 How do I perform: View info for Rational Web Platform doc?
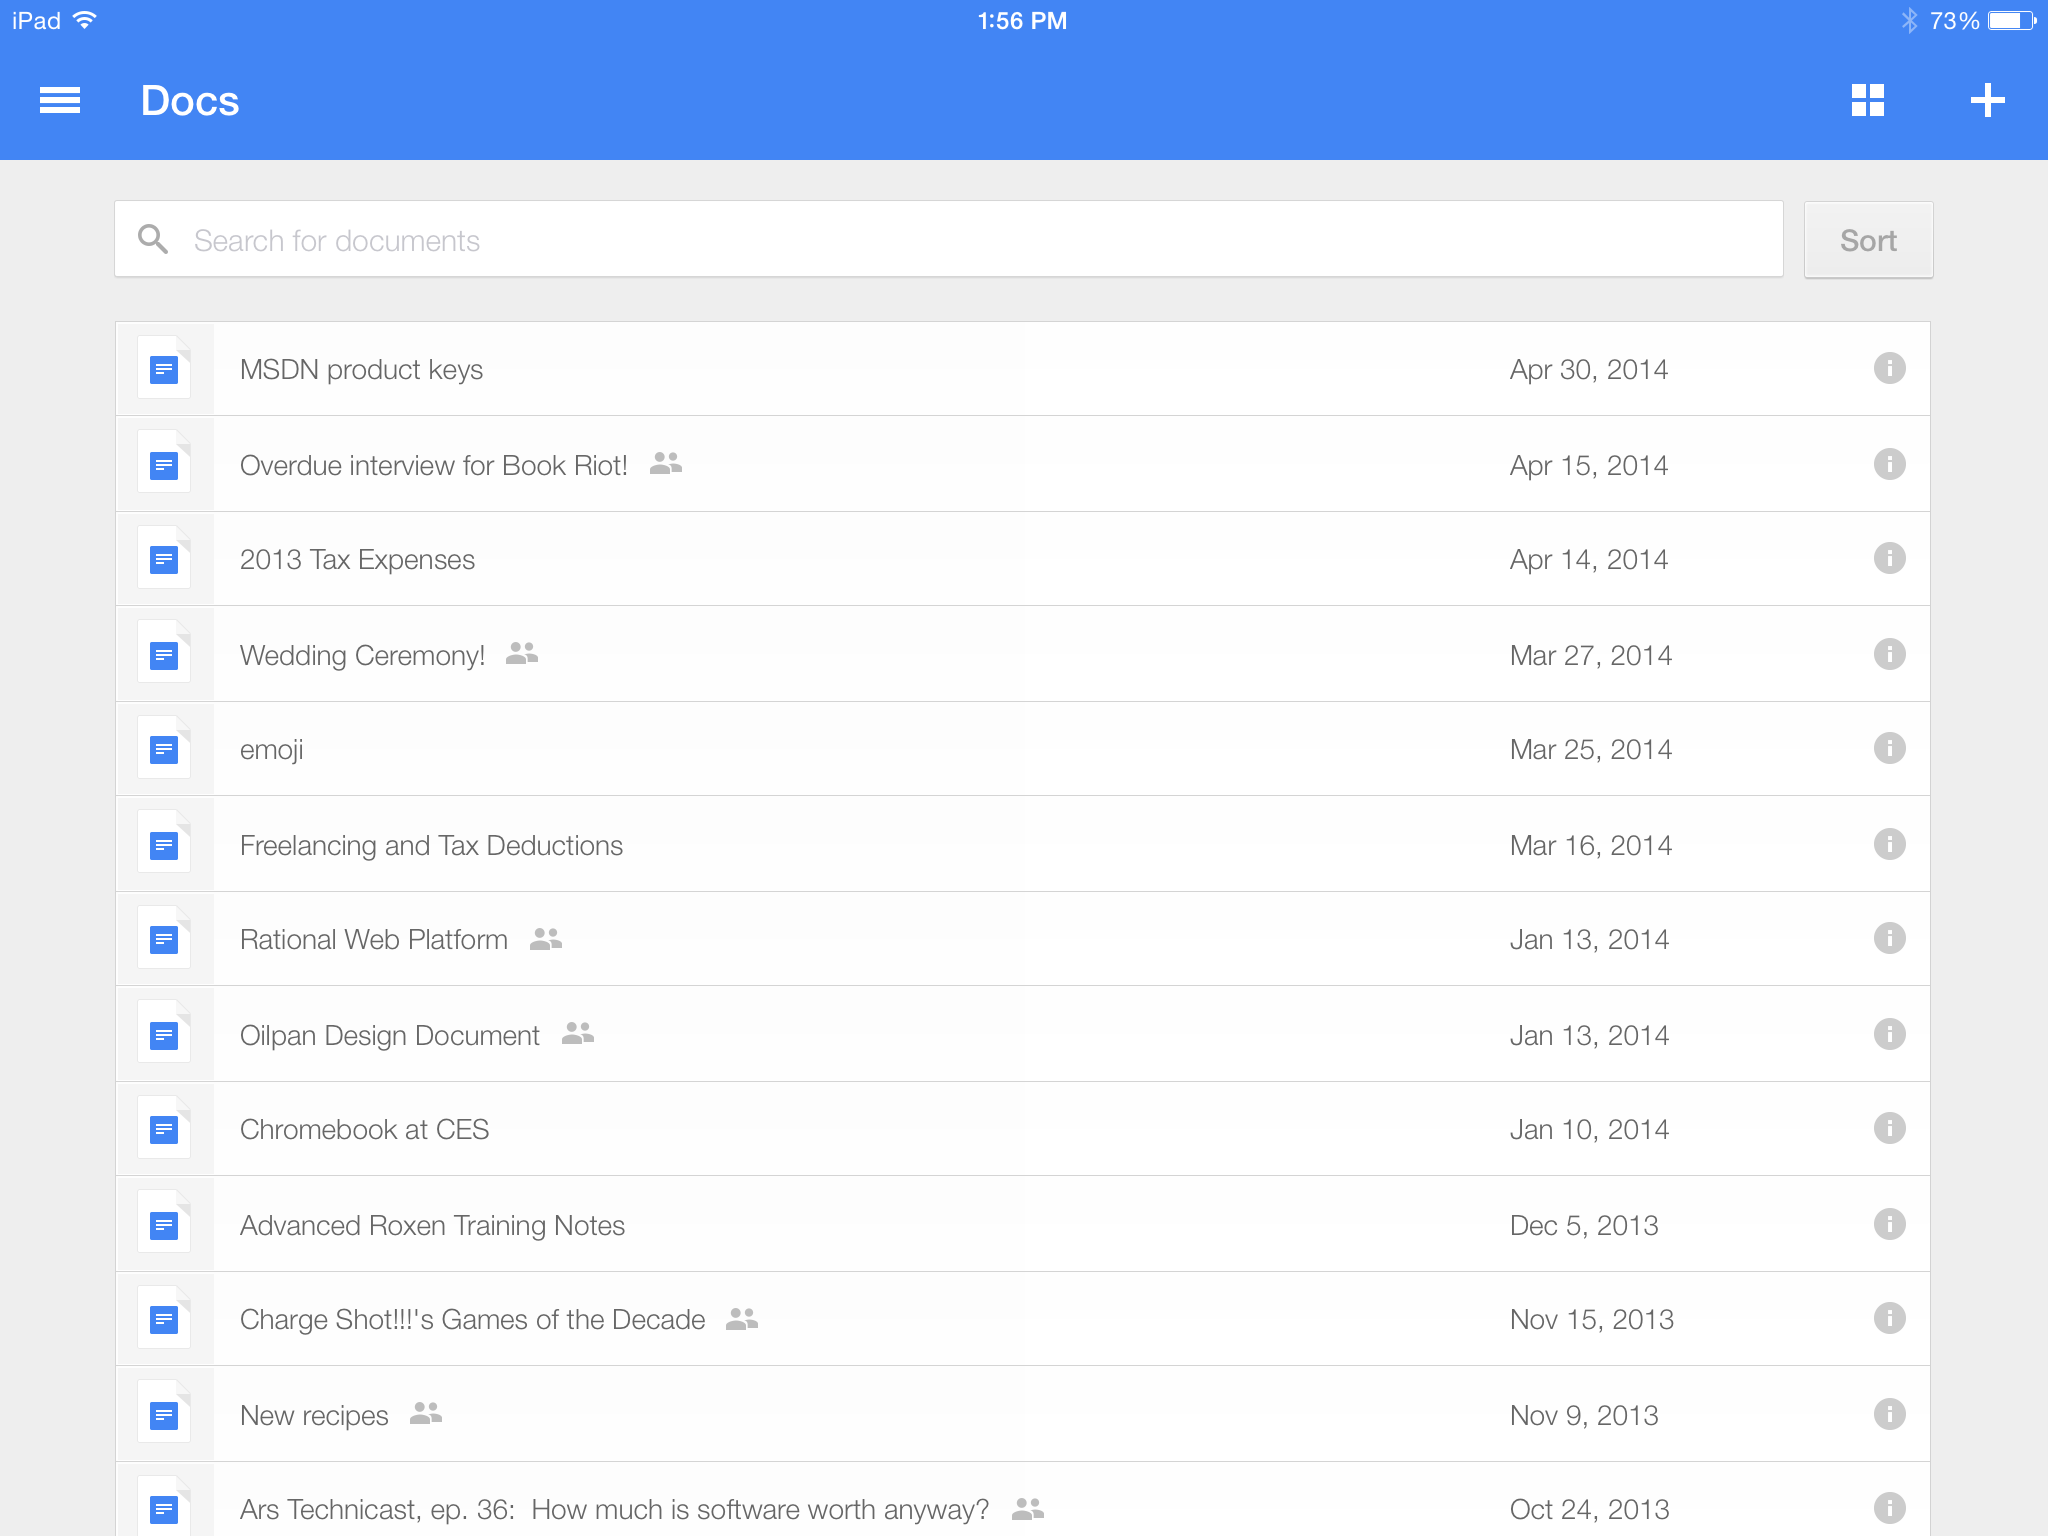click(1890, 937)
